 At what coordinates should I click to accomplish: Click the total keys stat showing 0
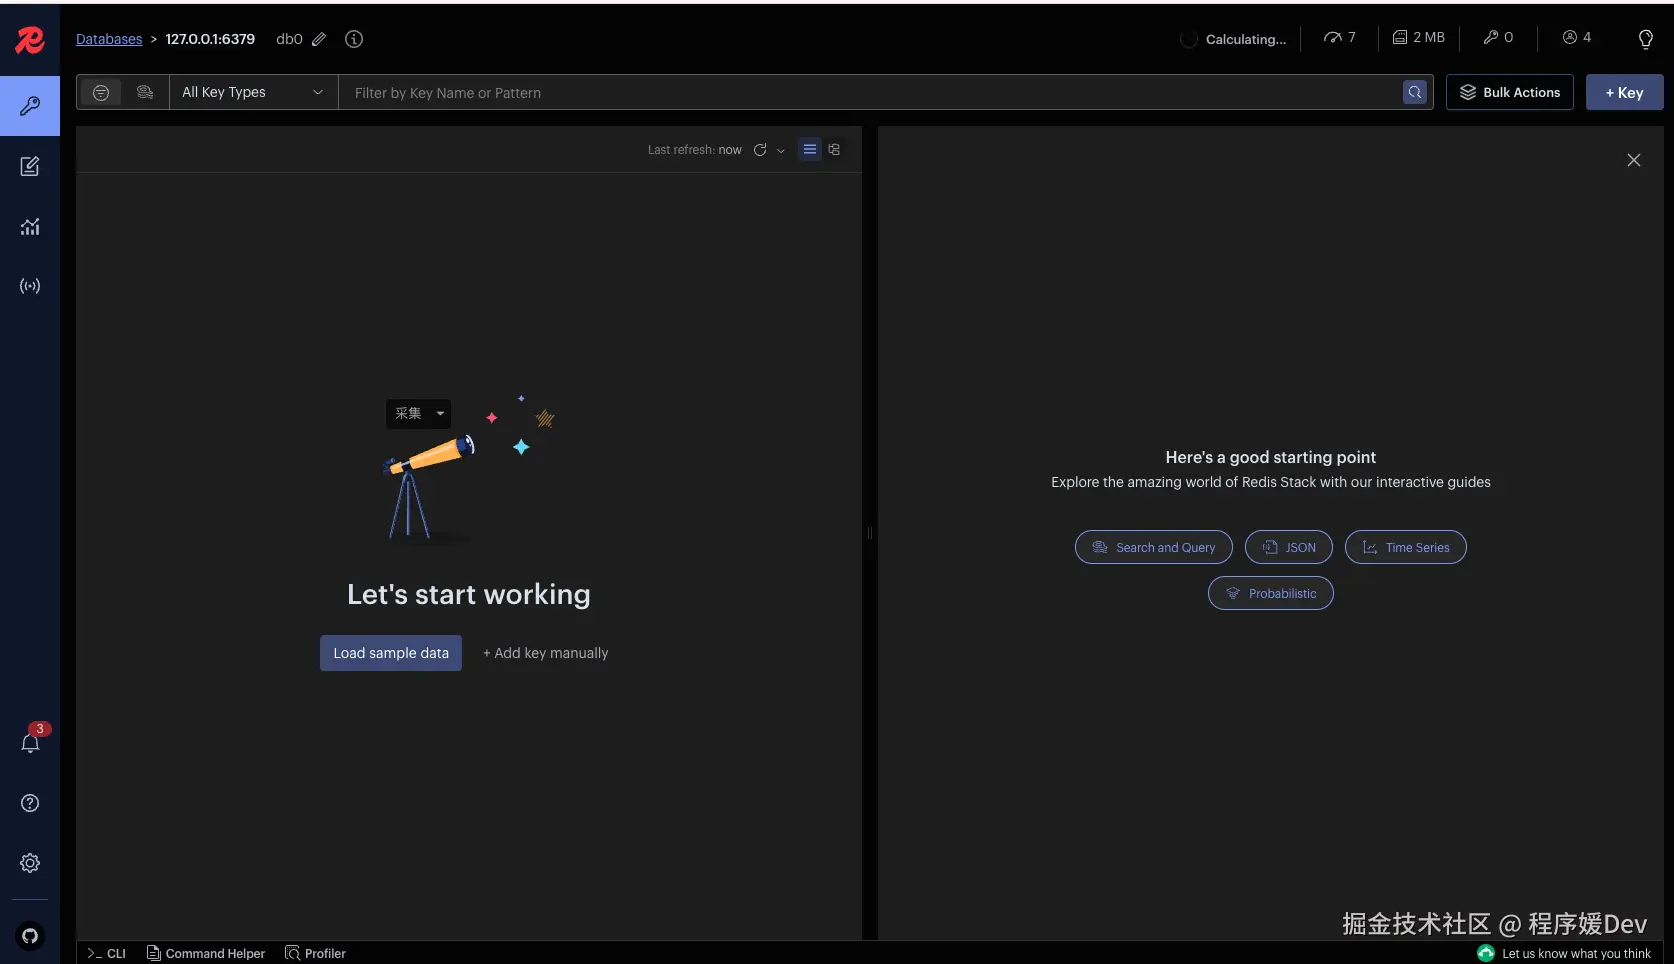[1498, 38]
